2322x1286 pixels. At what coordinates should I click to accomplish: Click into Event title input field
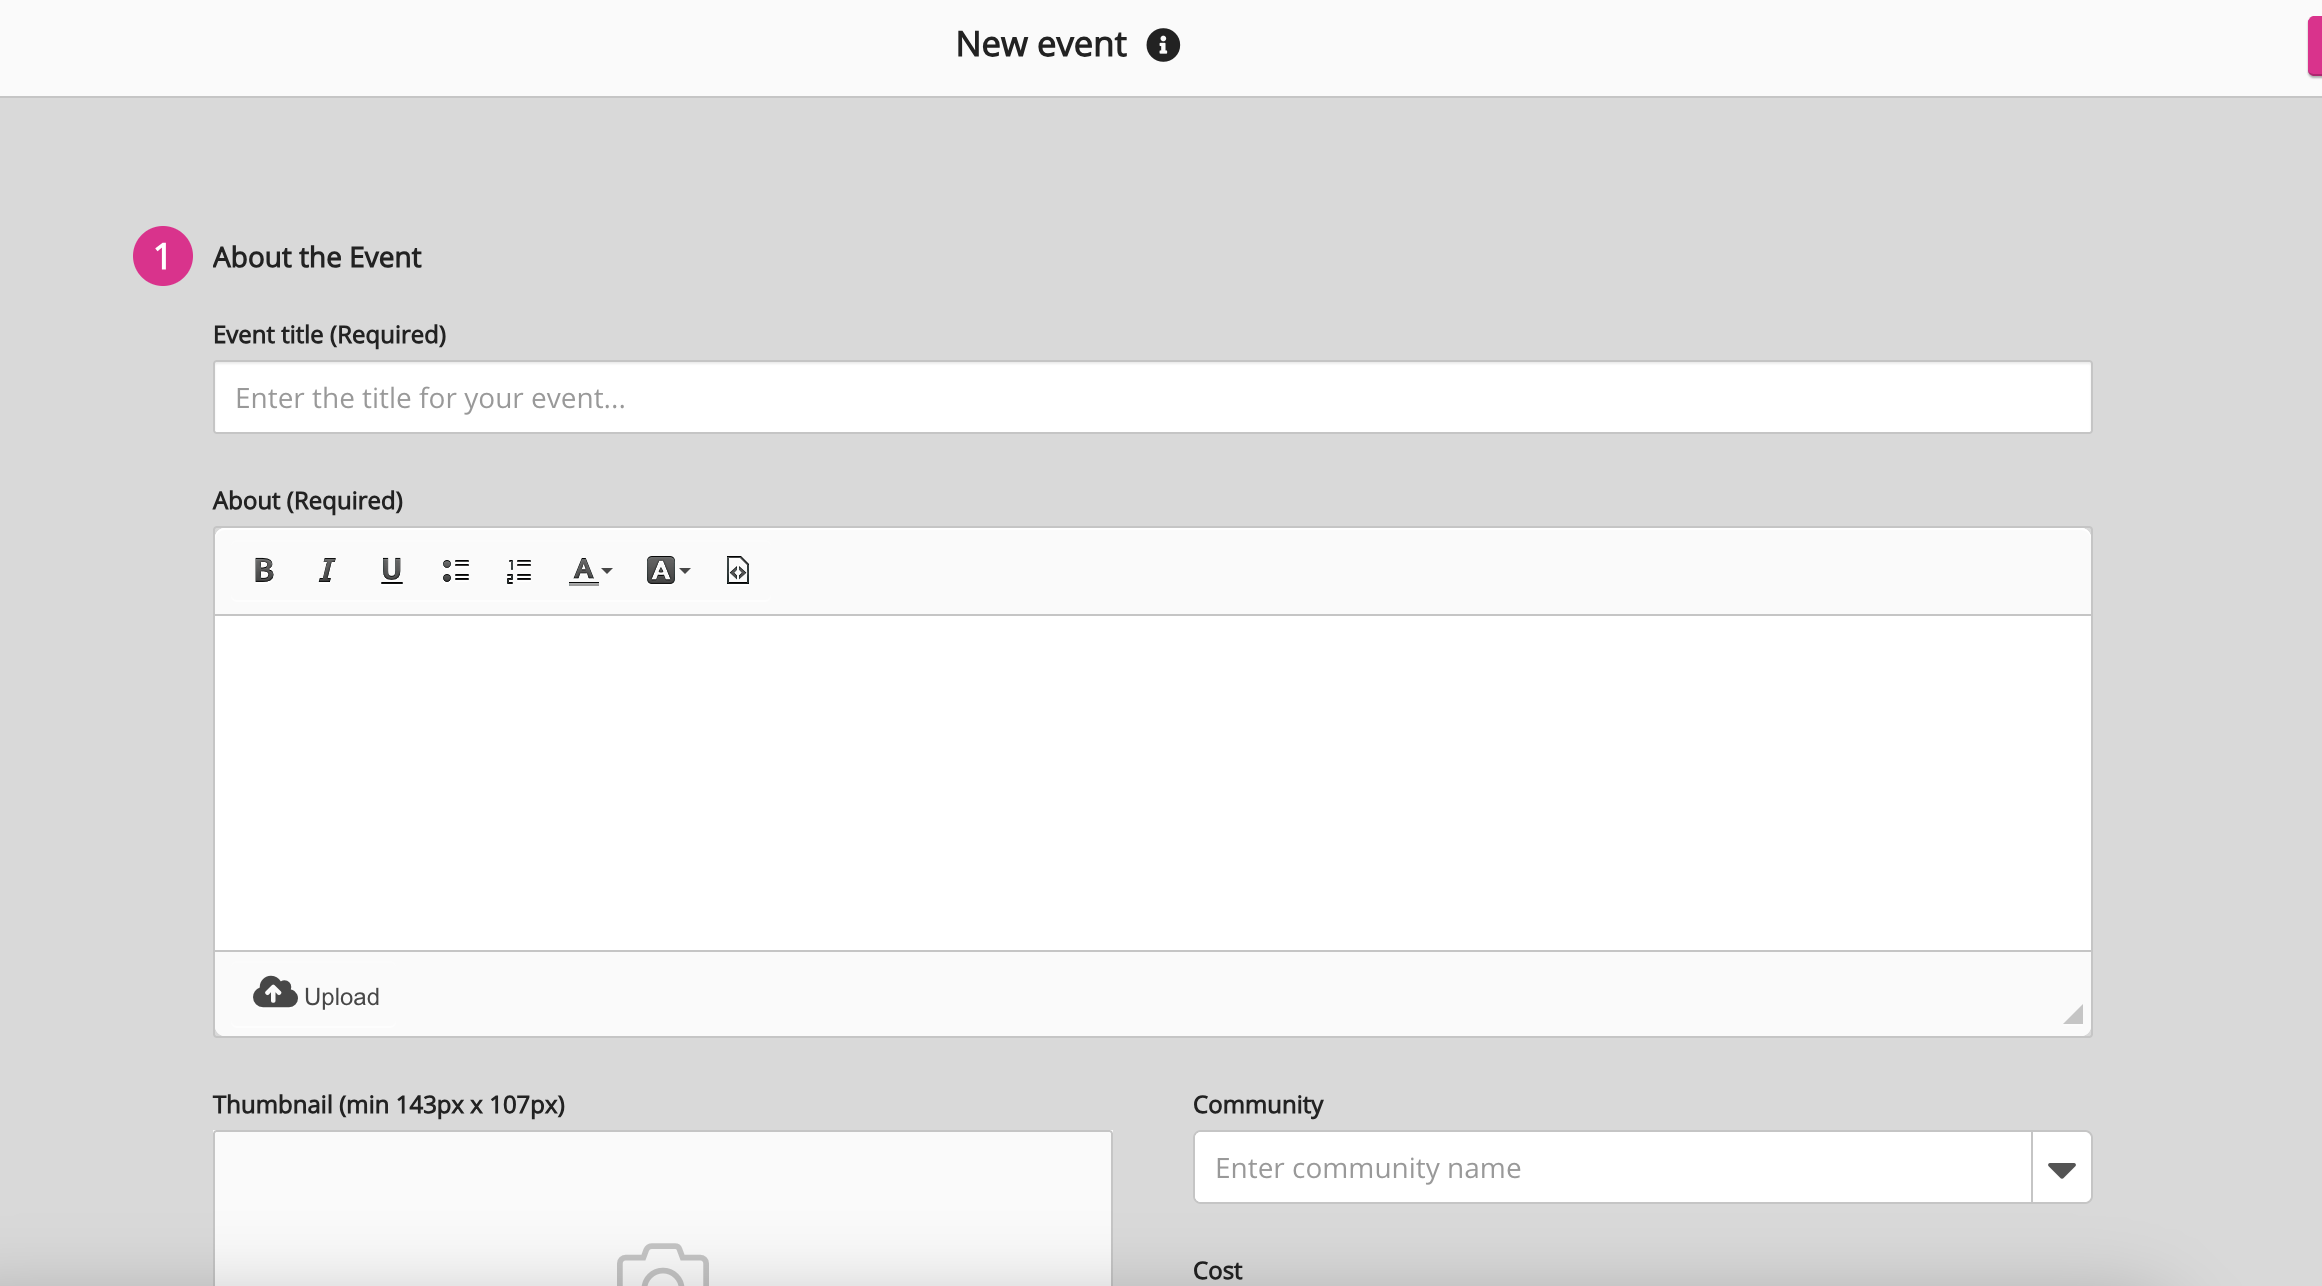click(1152, 397)
